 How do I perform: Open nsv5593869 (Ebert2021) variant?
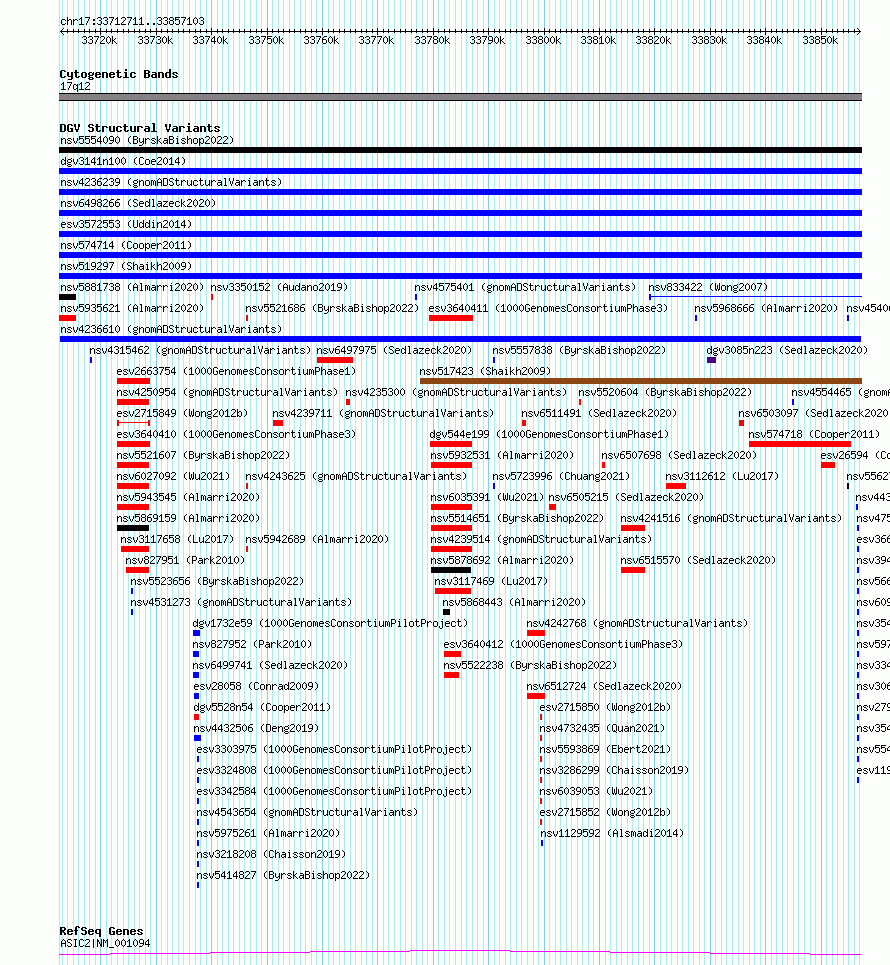pos(605,749)
